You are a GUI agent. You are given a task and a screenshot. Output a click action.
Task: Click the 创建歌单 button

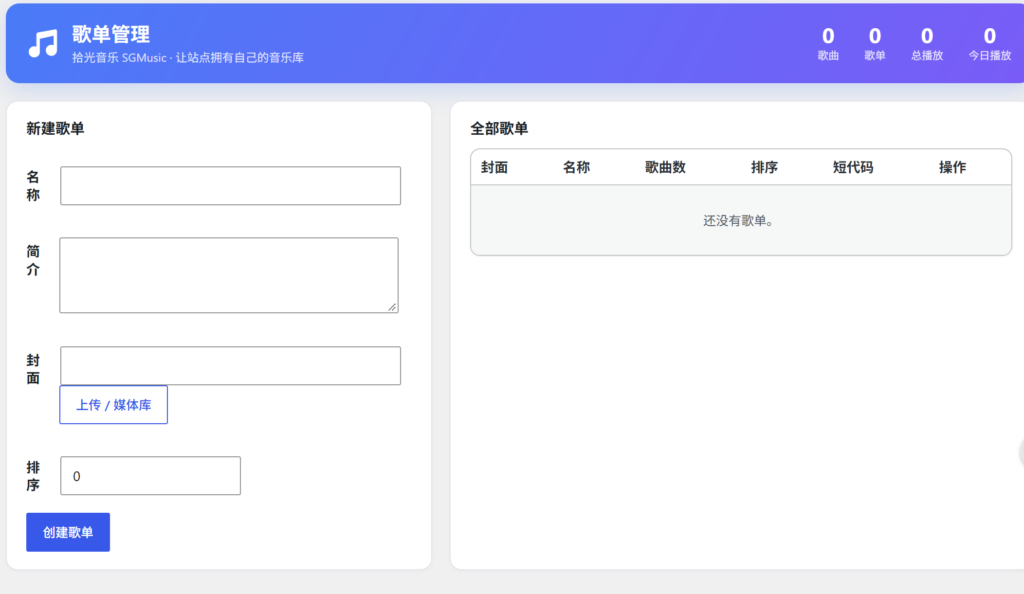tap(68, 532)
